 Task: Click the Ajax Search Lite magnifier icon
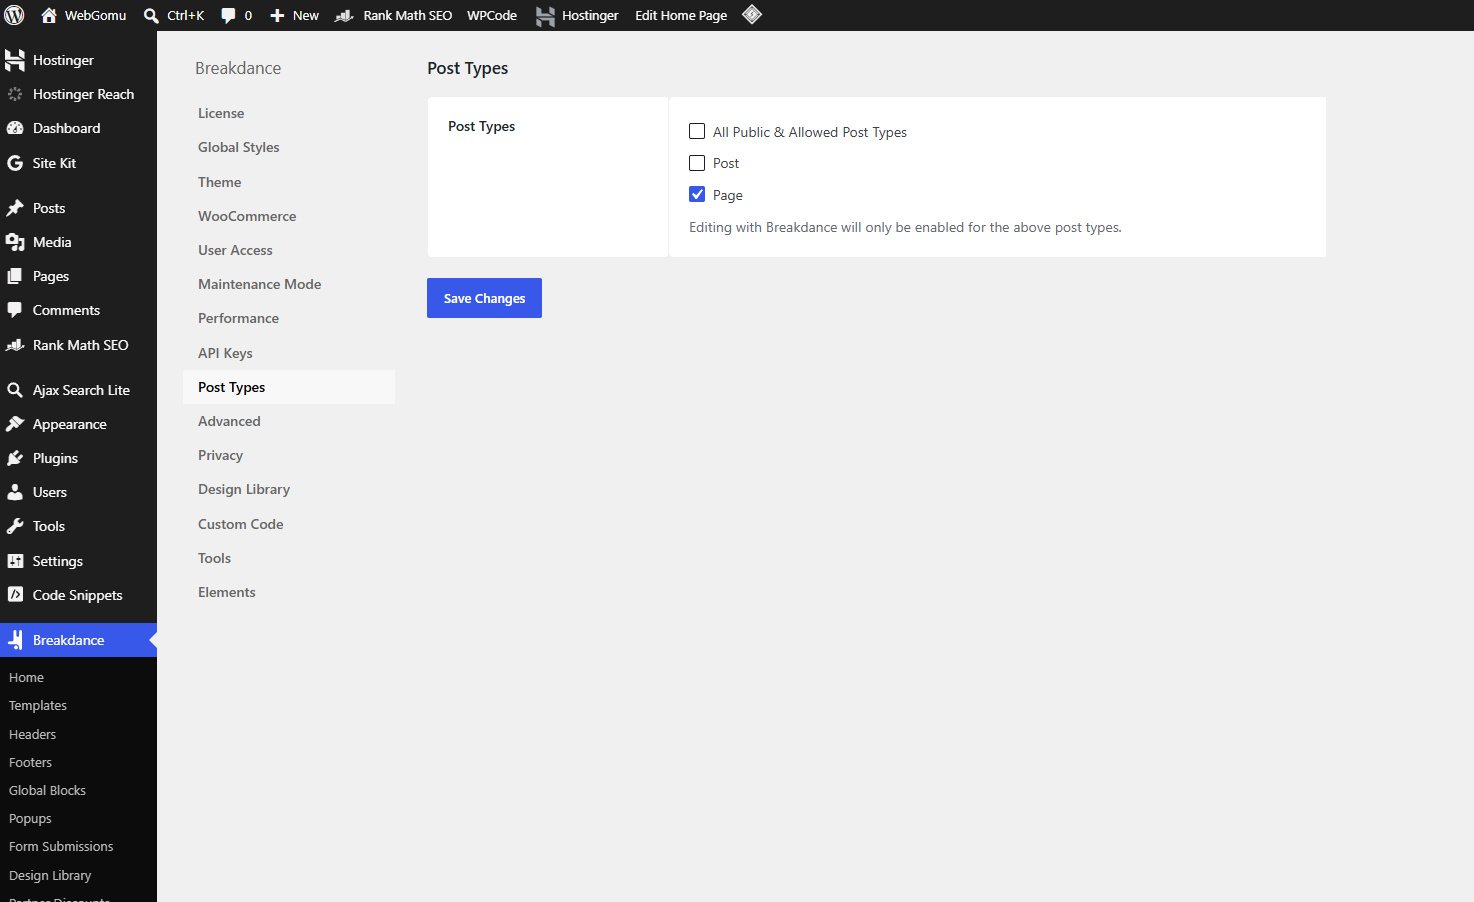(15, 390)
